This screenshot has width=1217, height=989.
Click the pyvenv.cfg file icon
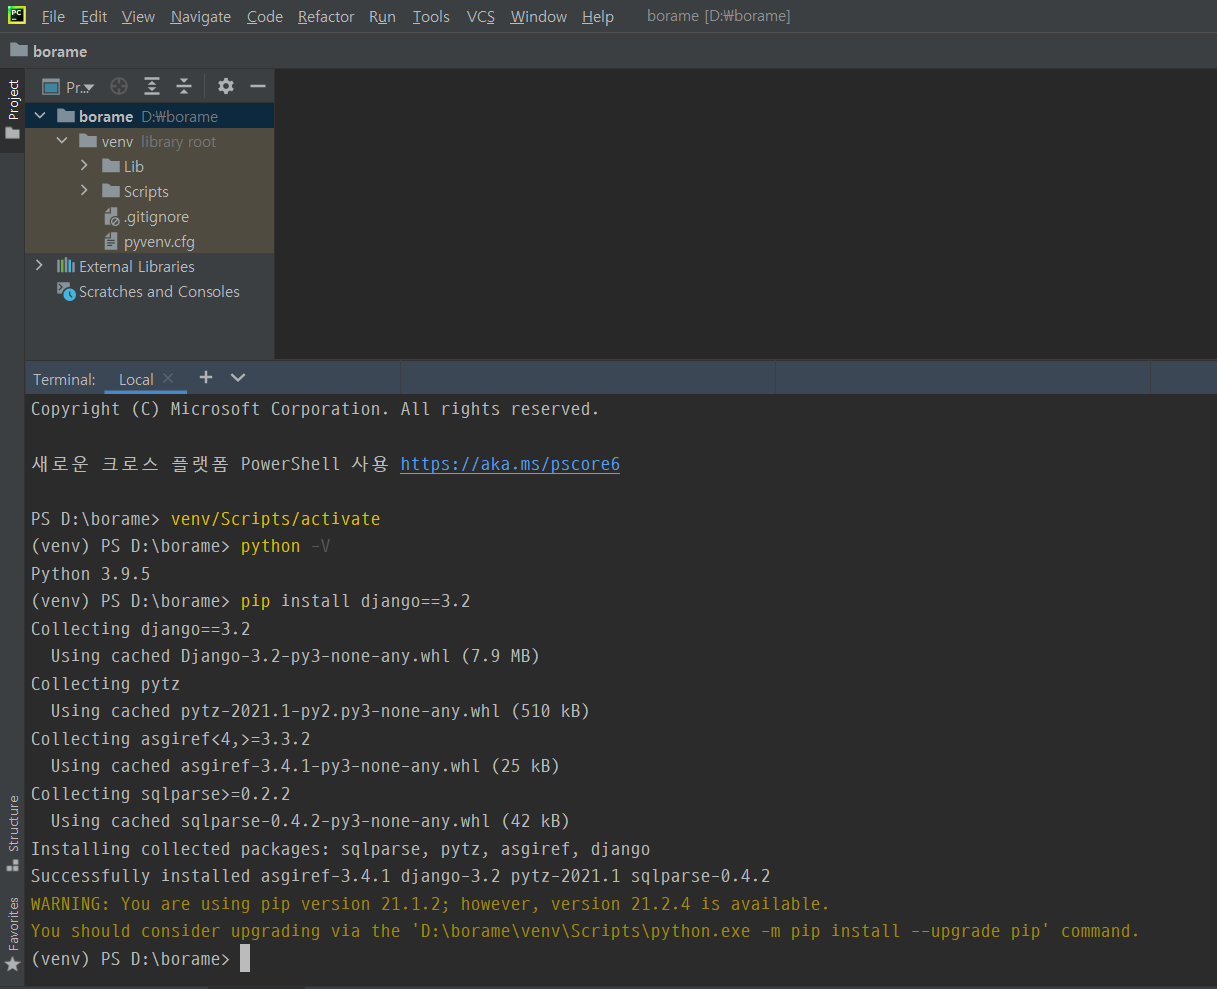[112, 241]
